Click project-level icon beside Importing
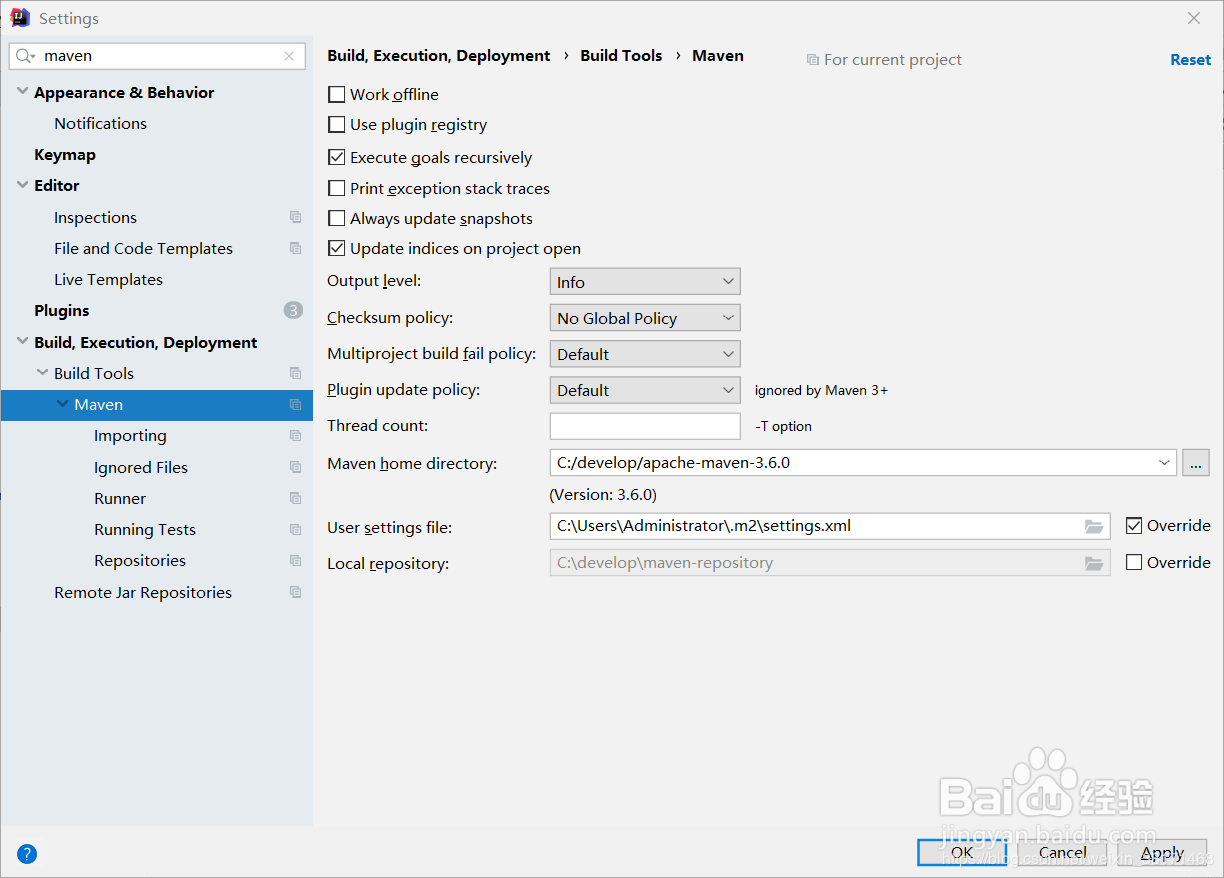The image size is (1224, 878). click(295, 436)
